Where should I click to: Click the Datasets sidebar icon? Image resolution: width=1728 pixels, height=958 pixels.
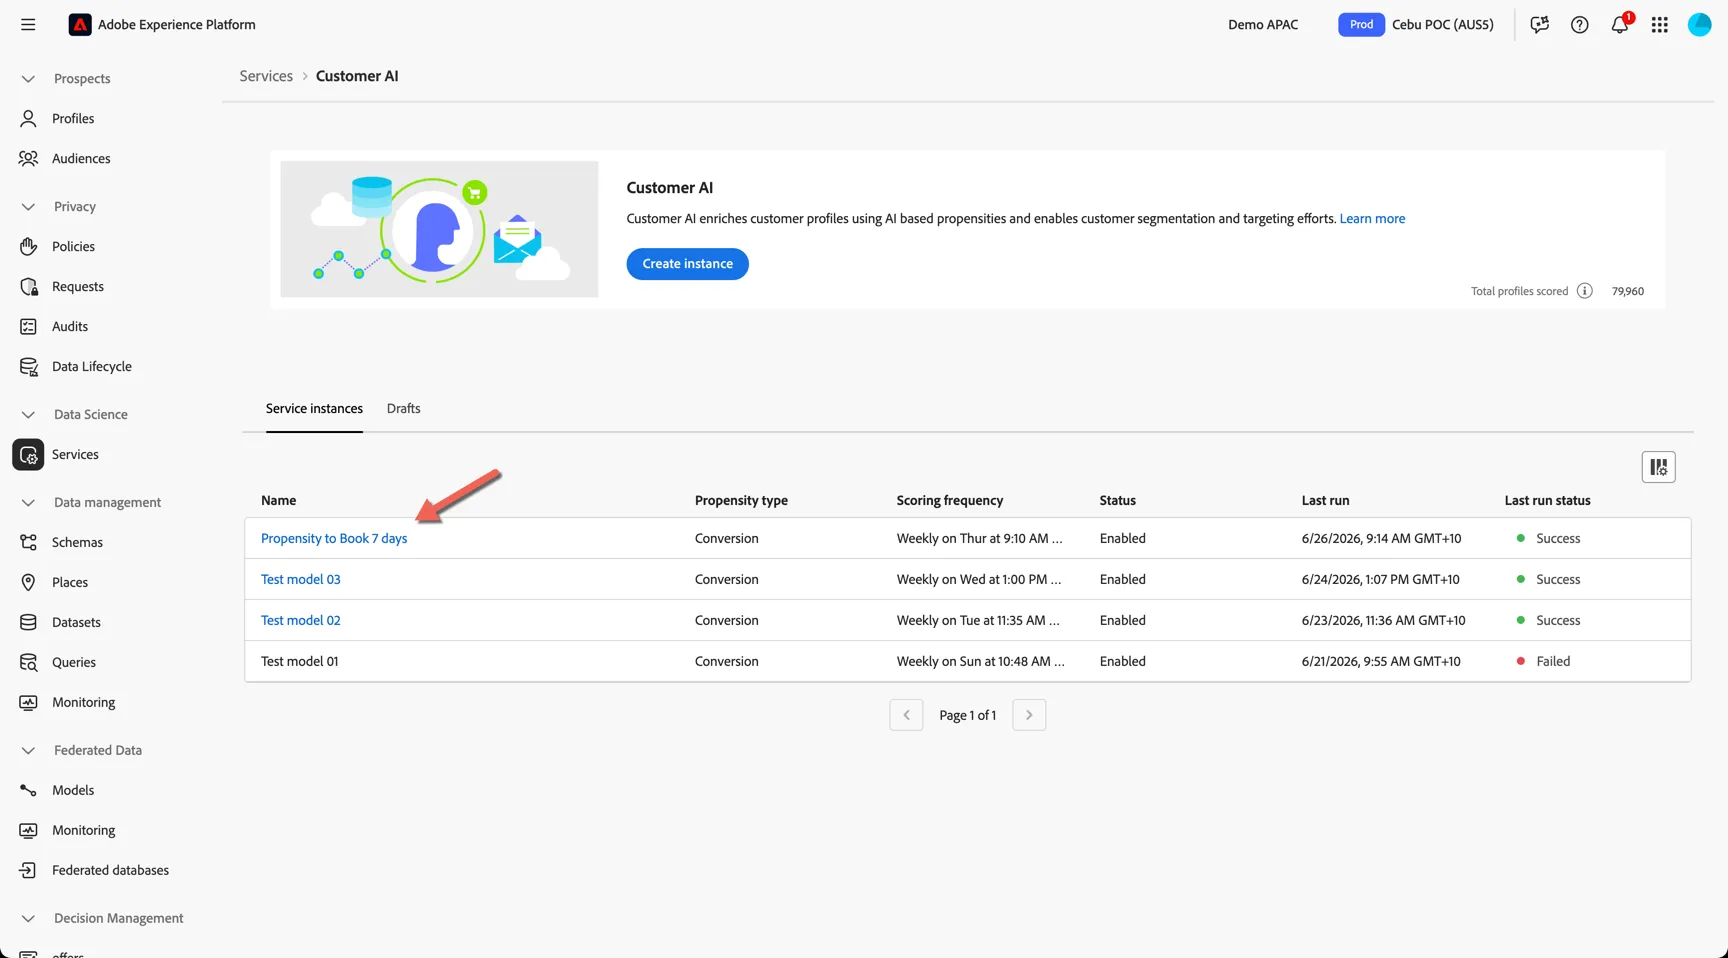click(29, 622)
